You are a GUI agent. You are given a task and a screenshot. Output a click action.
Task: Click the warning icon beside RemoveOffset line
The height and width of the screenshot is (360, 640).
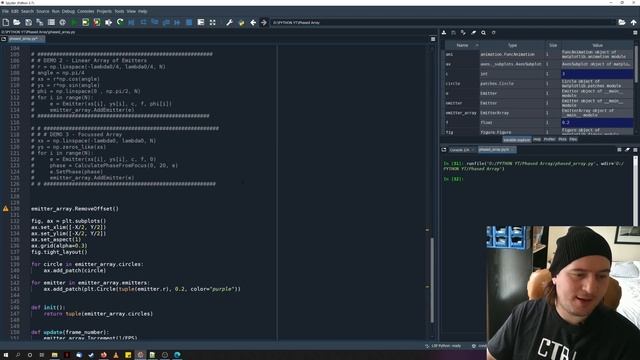[6, 209]
